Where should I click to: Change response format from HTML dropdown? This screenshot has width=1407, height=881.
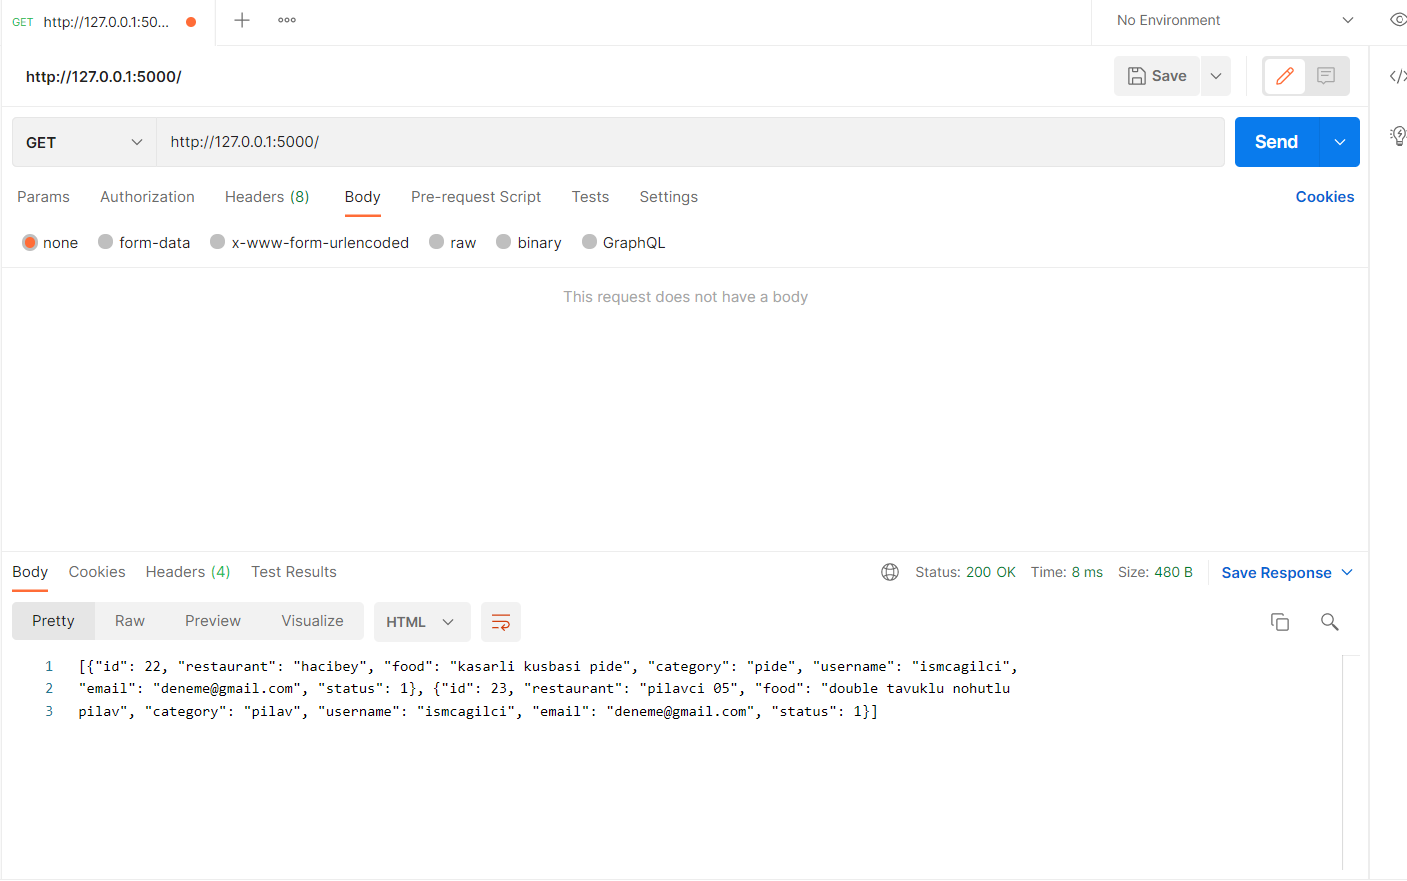tap(421, 621)
